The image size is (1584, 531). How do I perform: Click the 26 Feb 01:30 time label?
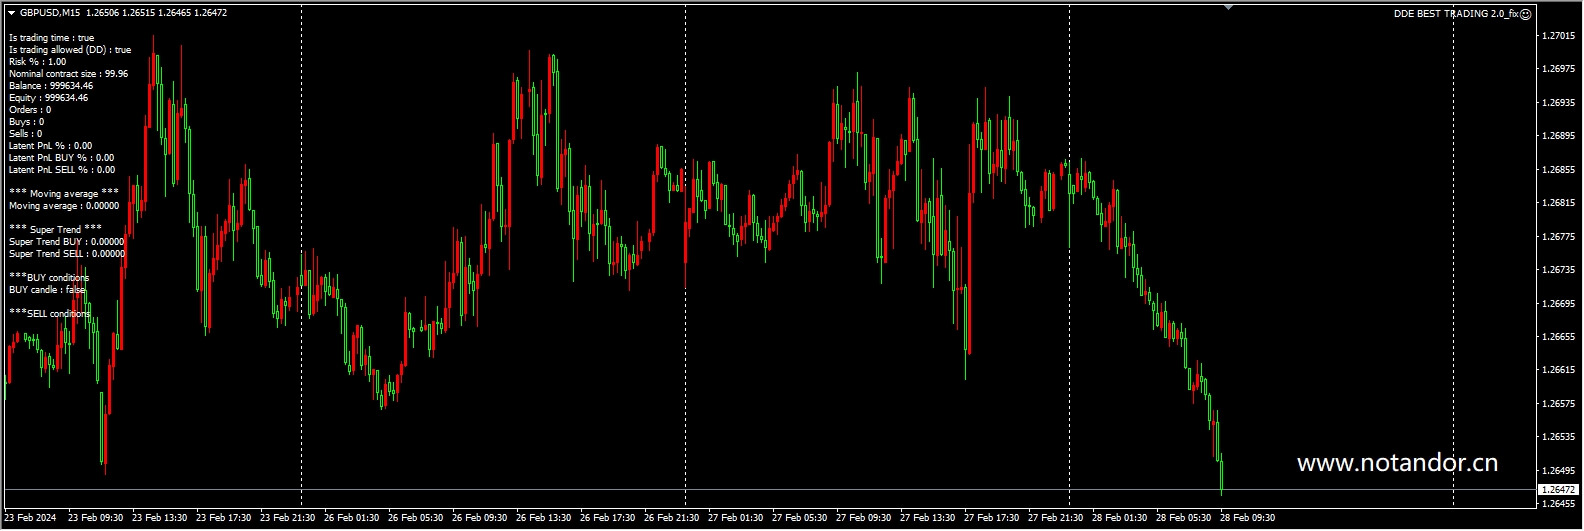[352, 518]
